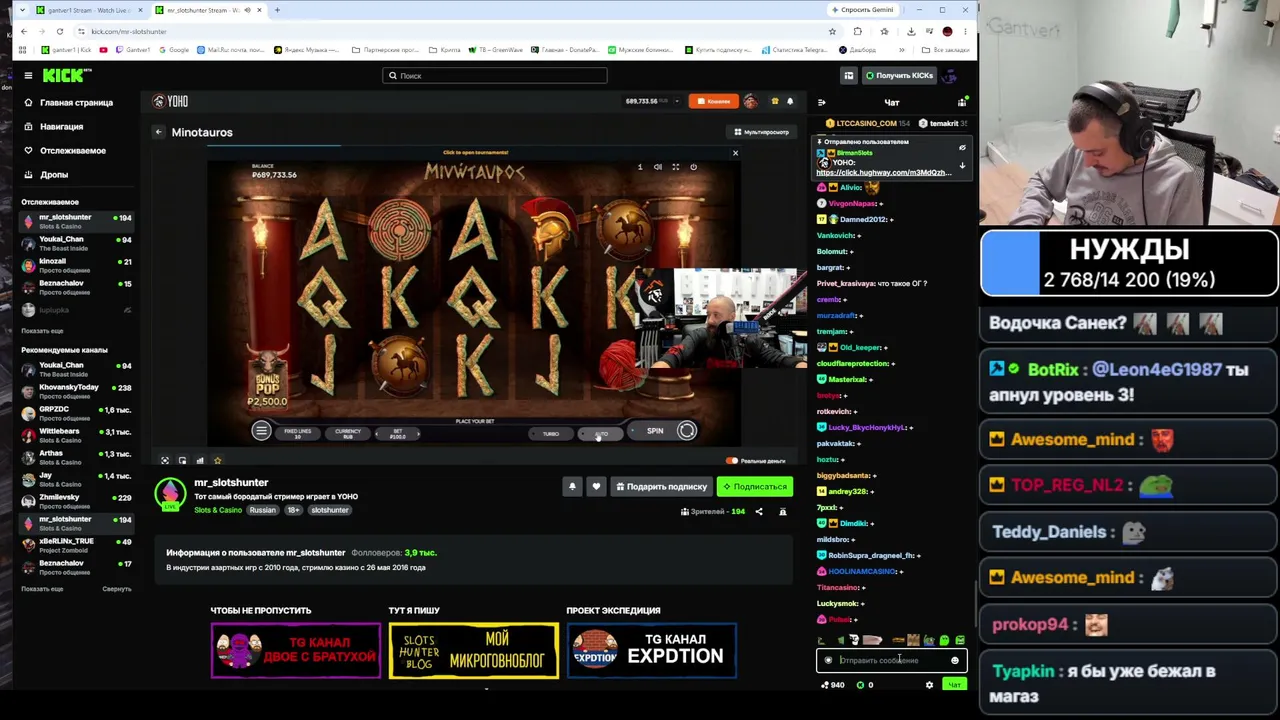Expand the pinned message down arrow

[x=962, y=166]
